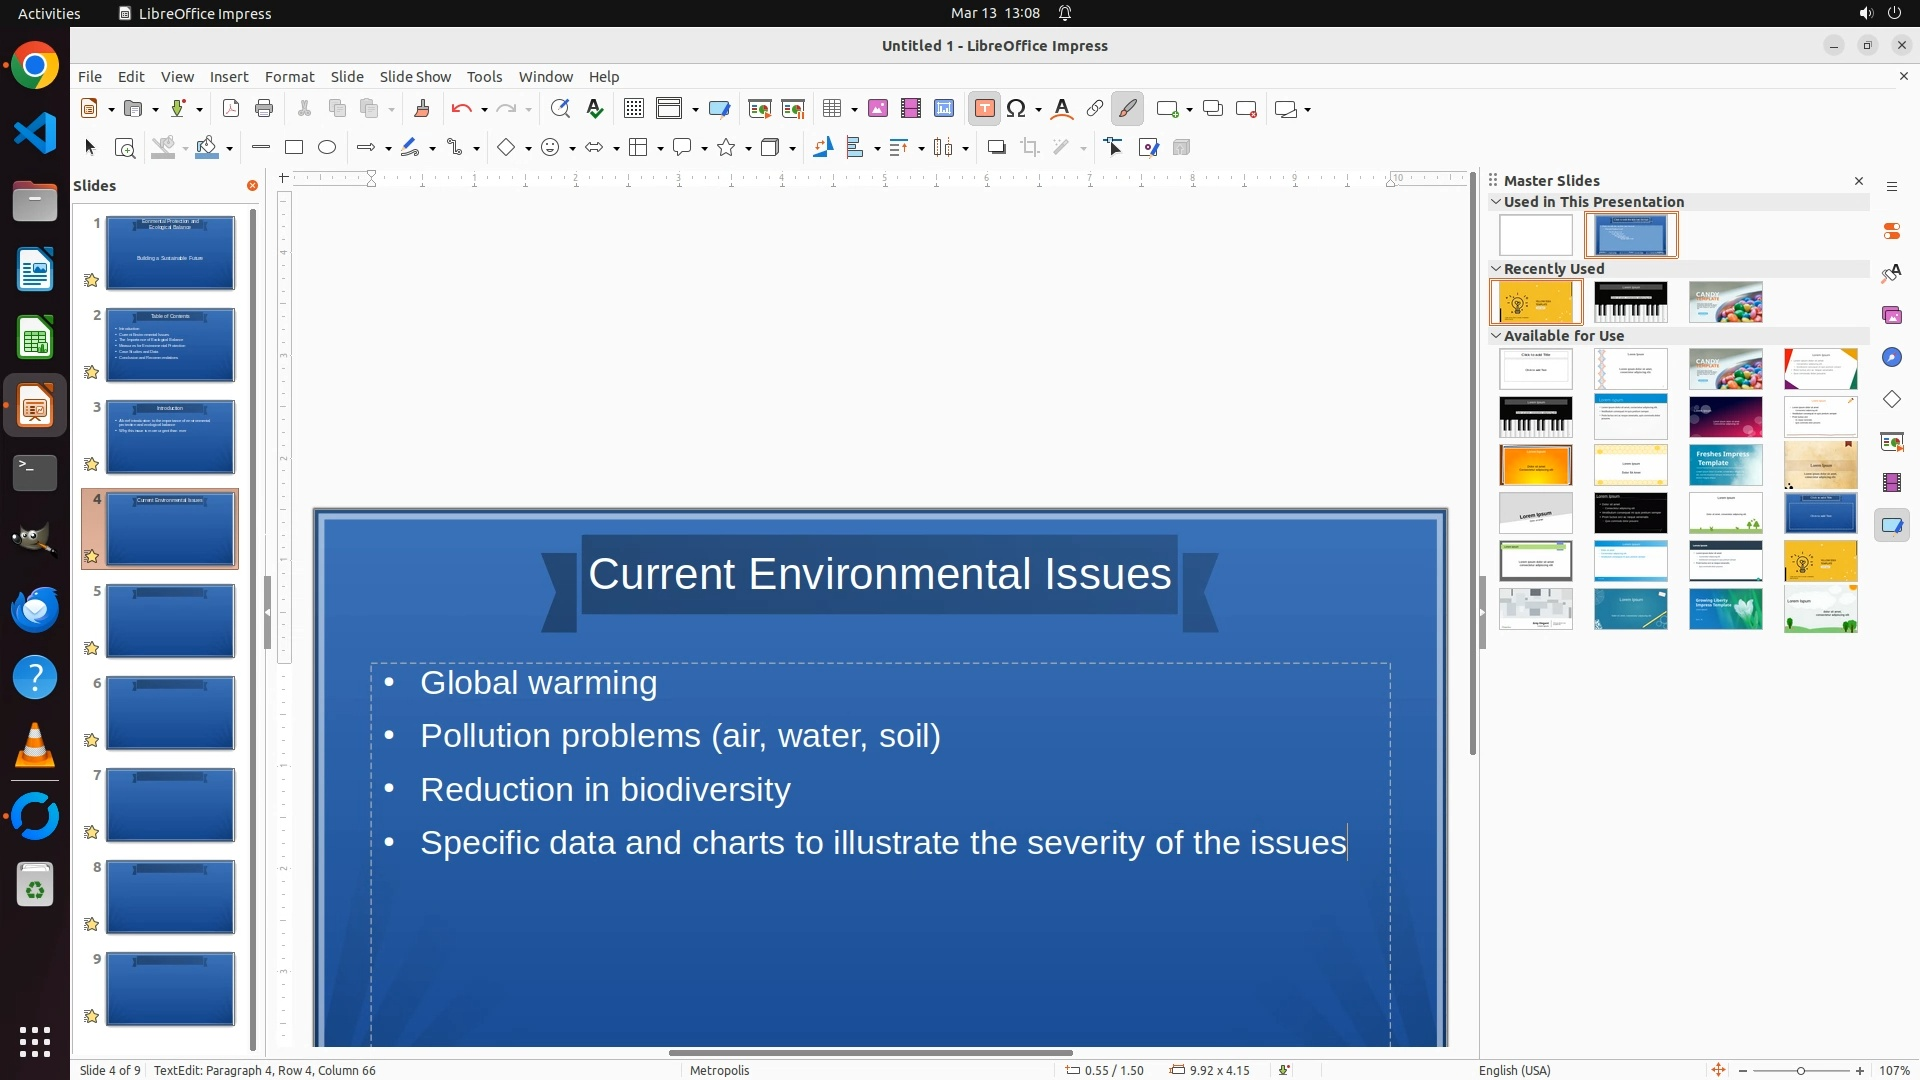Toggle Show Draw Functions highlighter icon
Image resolution: width=1920 pixels, height=1080 pixels.
click(x=1128, y=109)
